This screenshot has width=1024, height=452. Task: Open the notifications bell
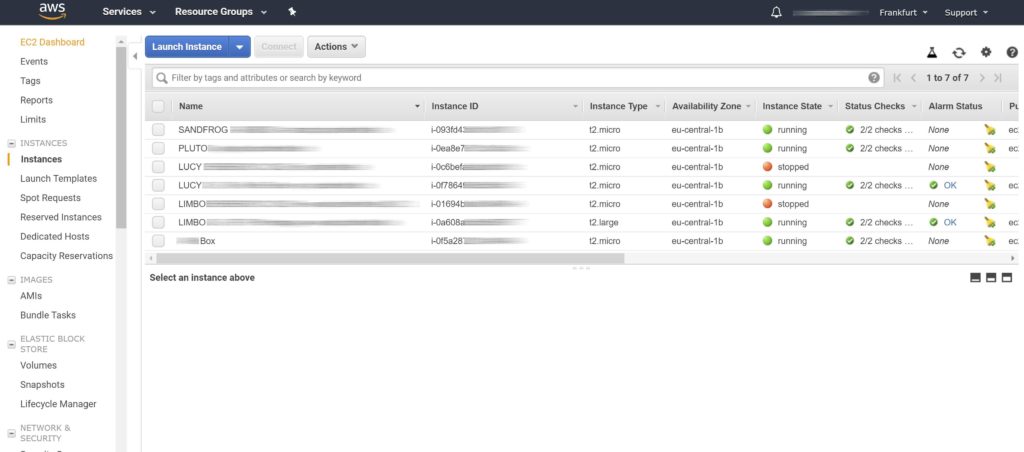[x=776, y=12]
